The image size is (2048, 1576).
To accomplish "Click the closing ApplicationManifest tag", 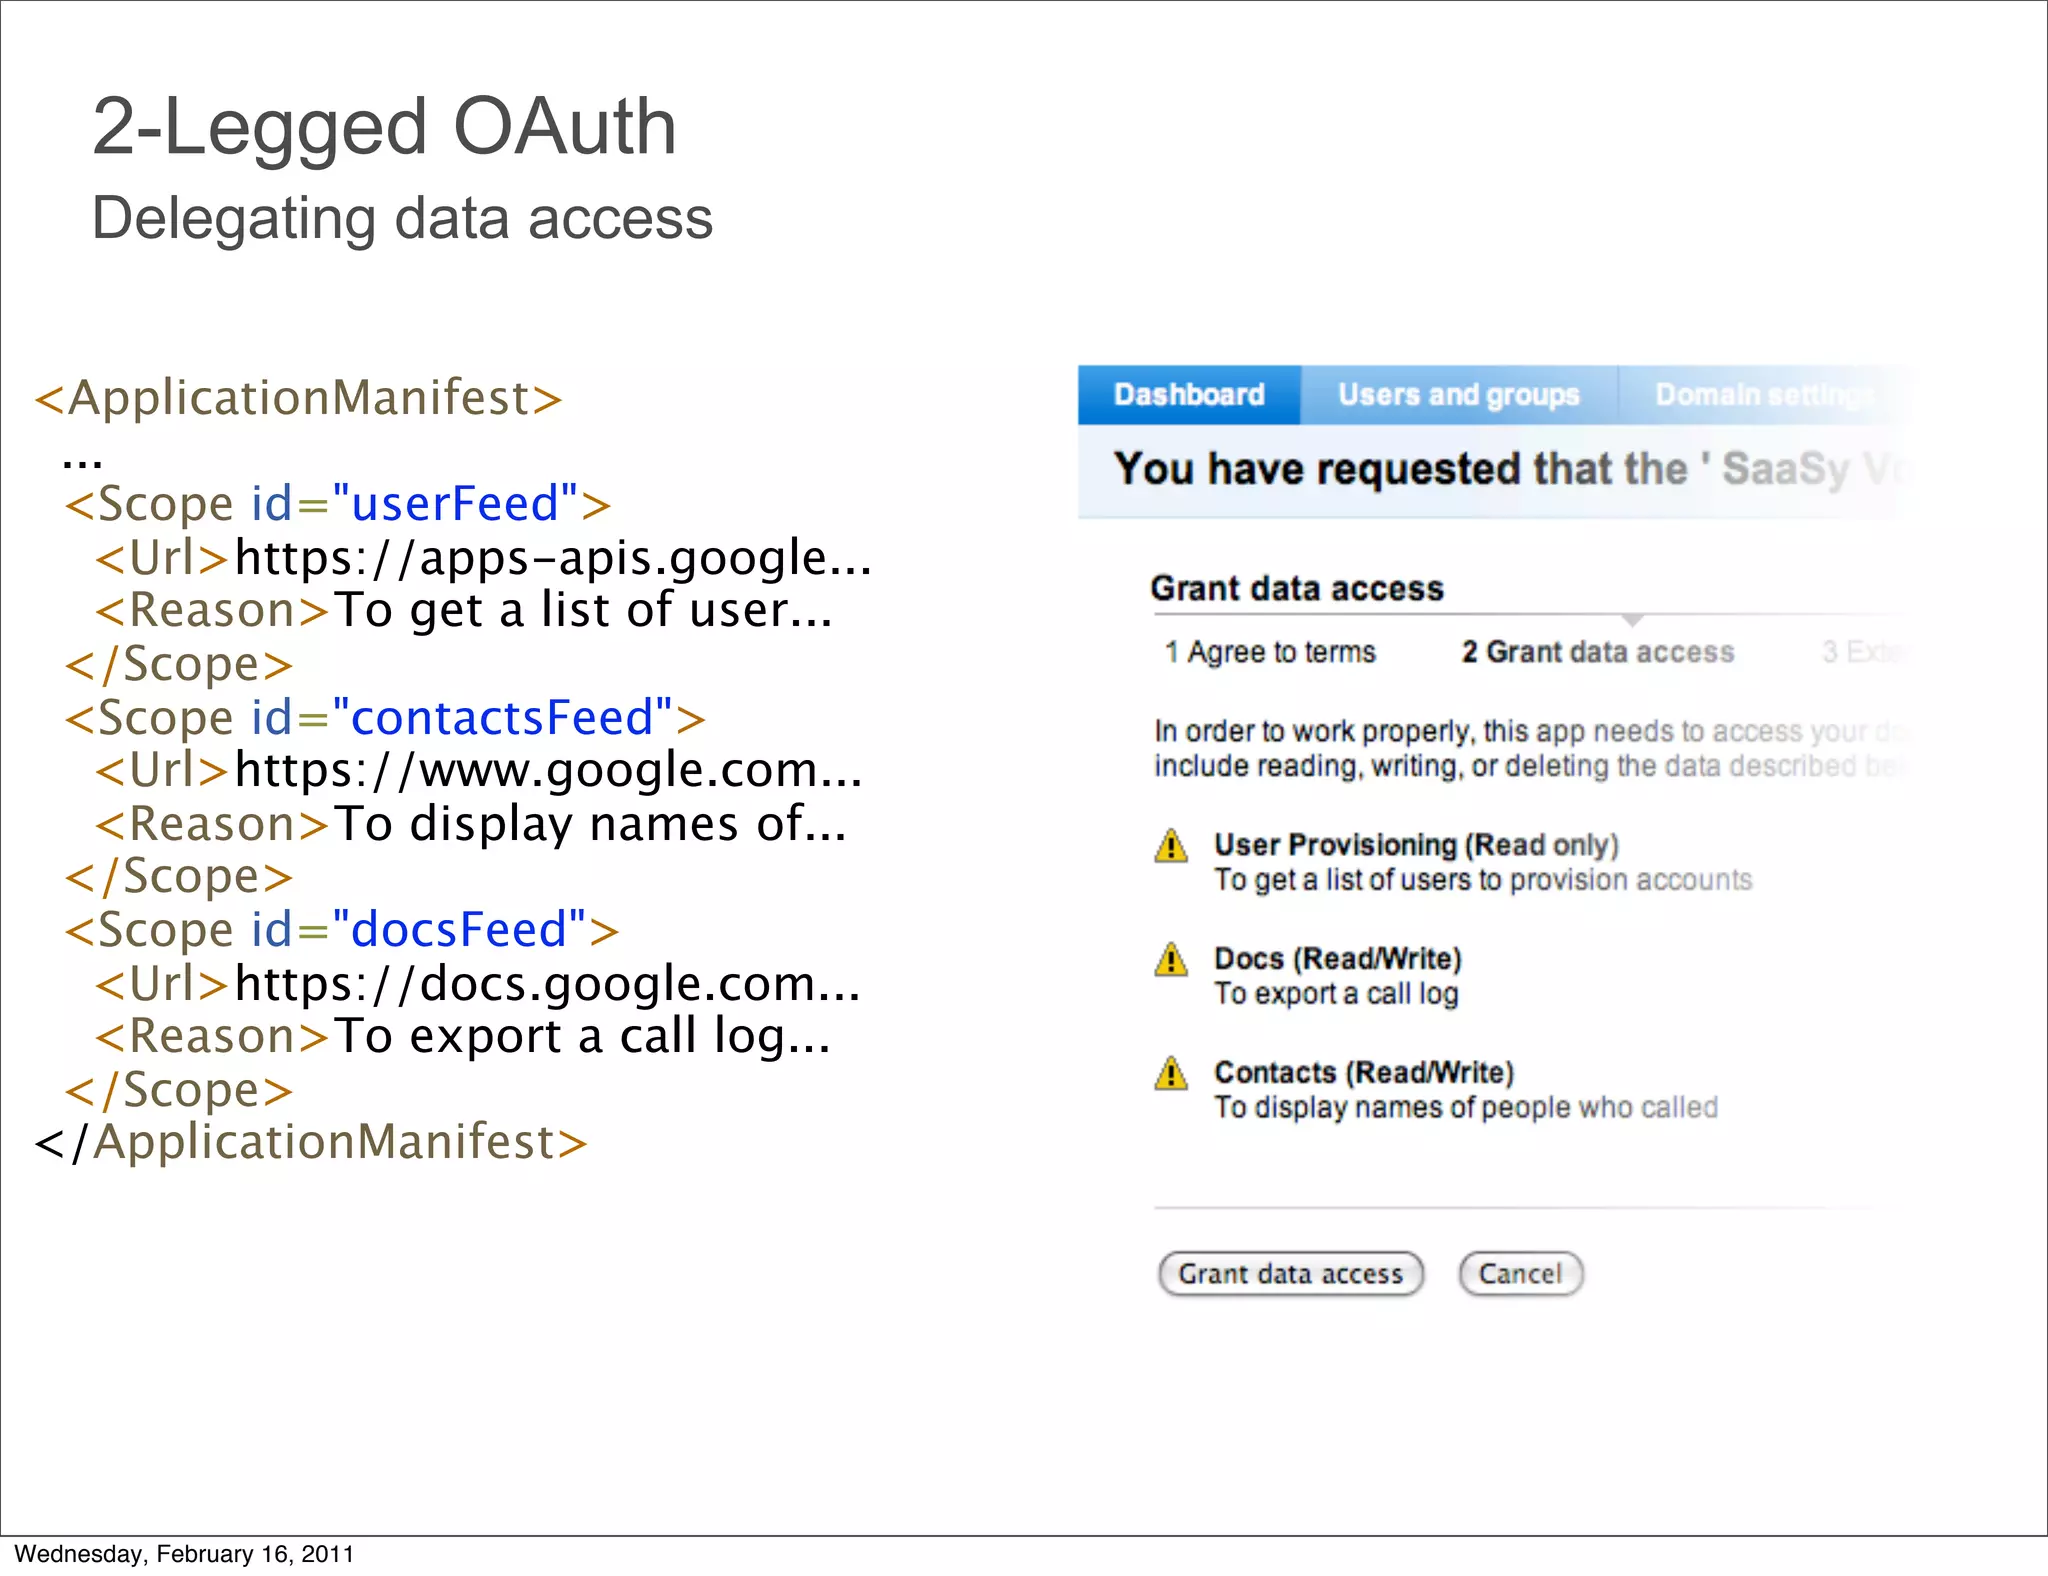I will click(311, 1142).
